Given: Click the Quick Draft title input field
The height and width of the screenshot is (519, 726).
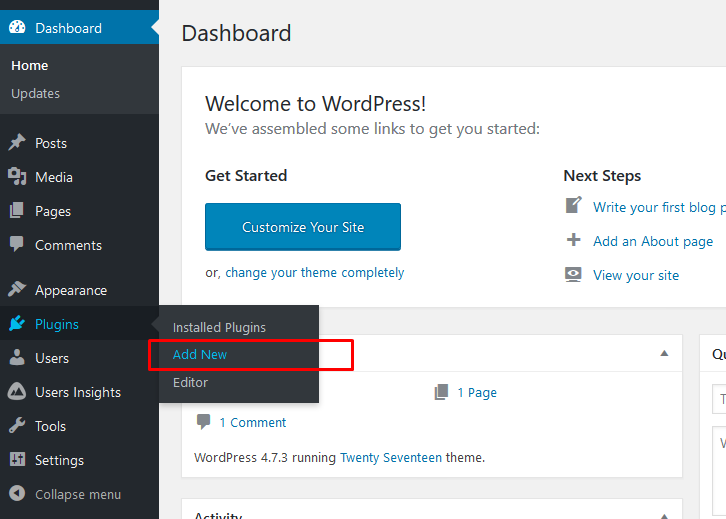Looking at the screenshot, I should (719, 399).
